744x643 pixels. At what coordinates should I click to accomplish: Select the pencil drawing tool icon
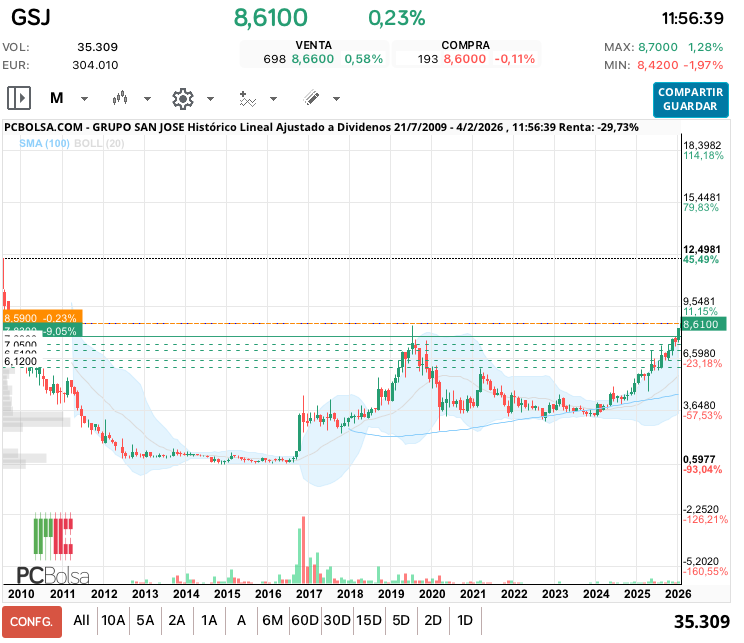click(x=311, y=98)
